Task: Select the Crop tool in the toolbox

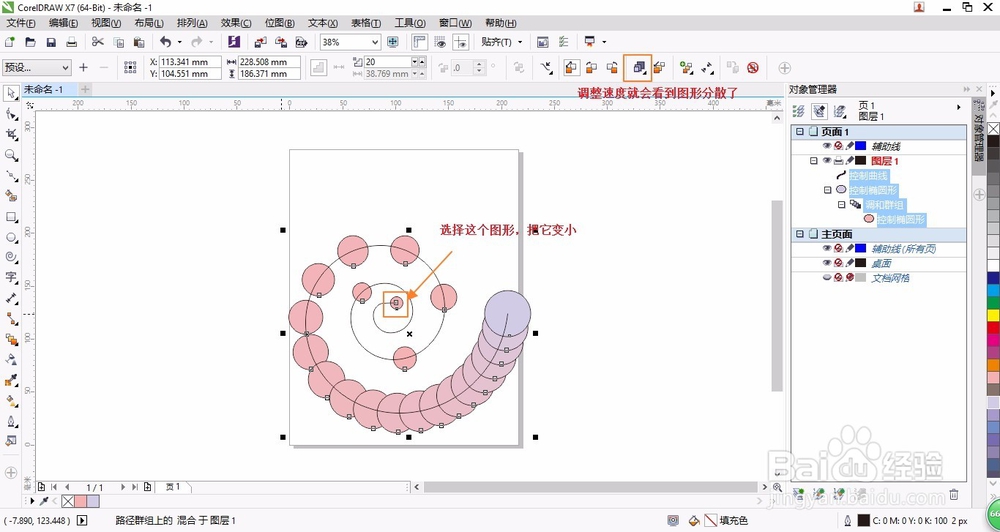Action: 11,135
